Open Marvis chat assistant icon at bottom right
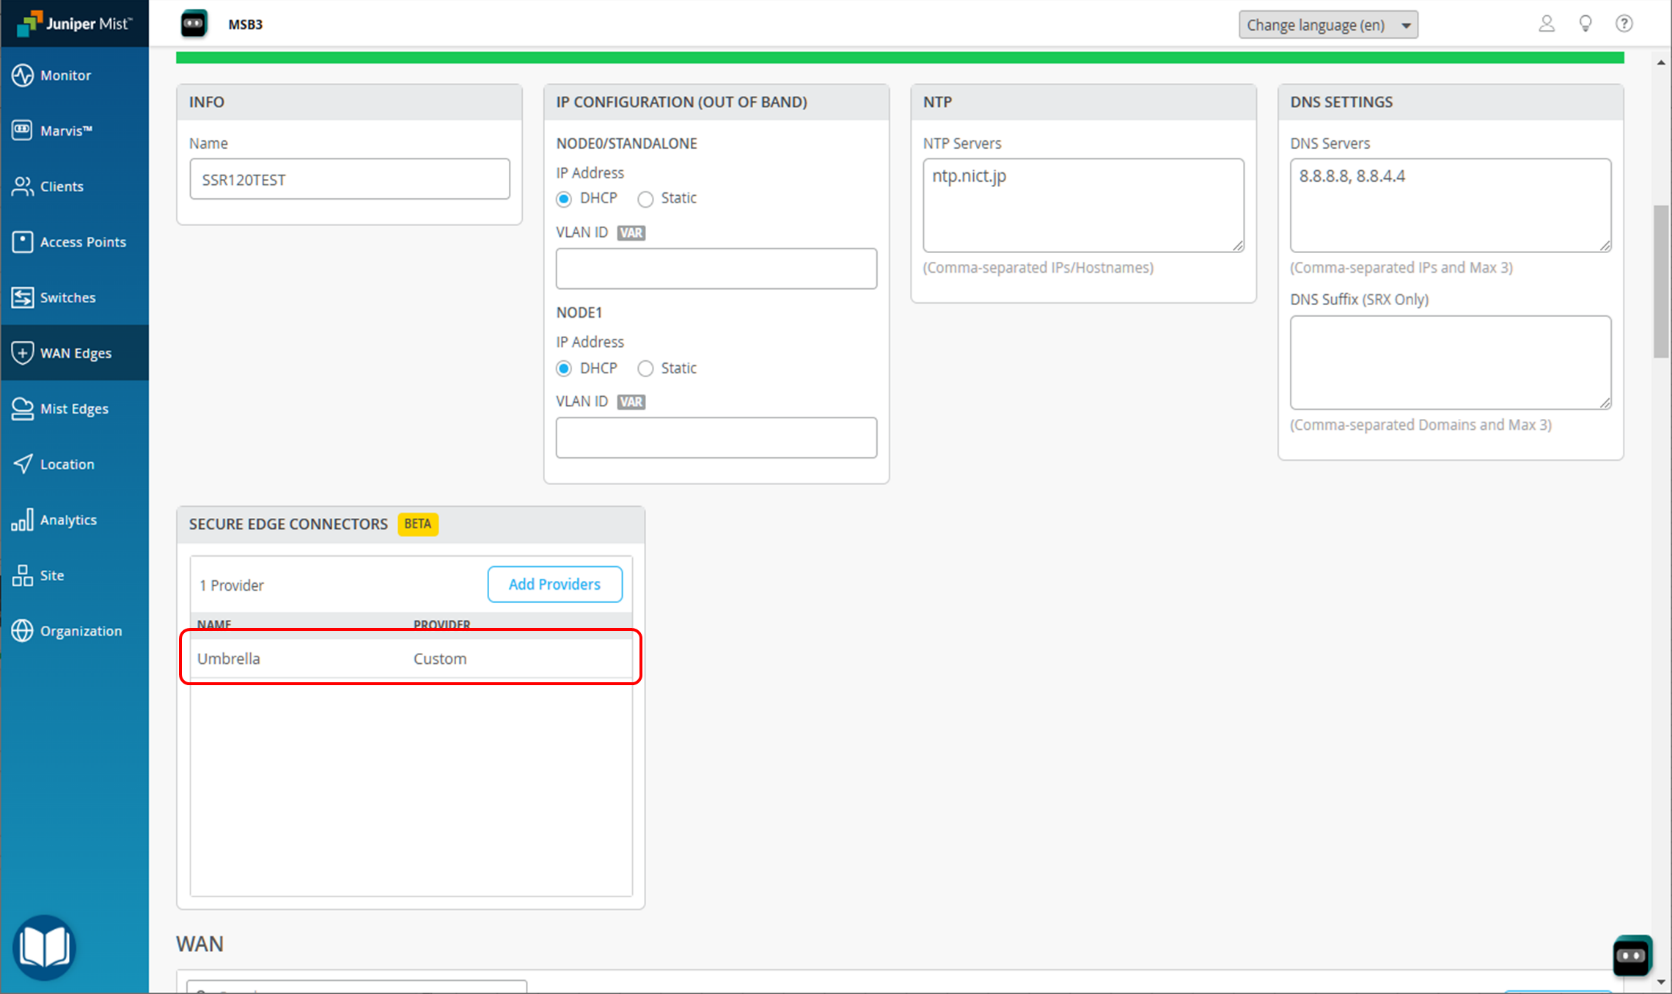1672x994 pixels. (x=1632, y=956)
